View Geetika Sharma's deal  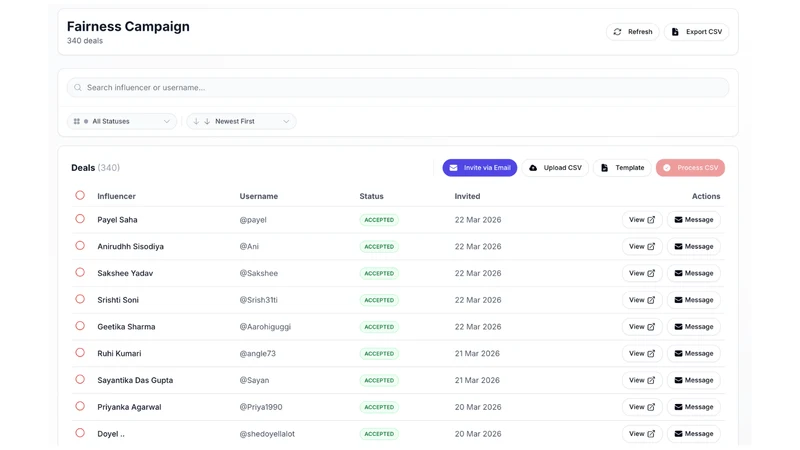[642, 327]
